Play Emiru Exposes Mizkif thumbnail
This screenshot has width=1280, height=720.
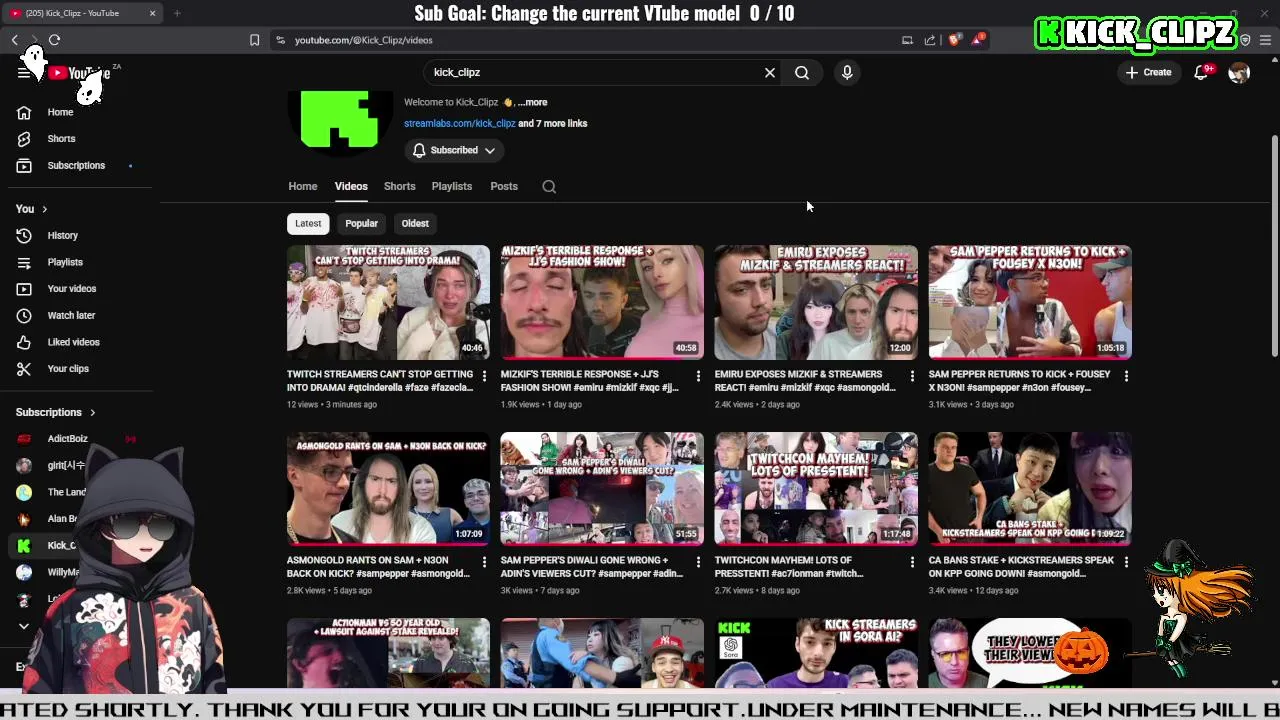pyautogui.click(x=816, y=302)
